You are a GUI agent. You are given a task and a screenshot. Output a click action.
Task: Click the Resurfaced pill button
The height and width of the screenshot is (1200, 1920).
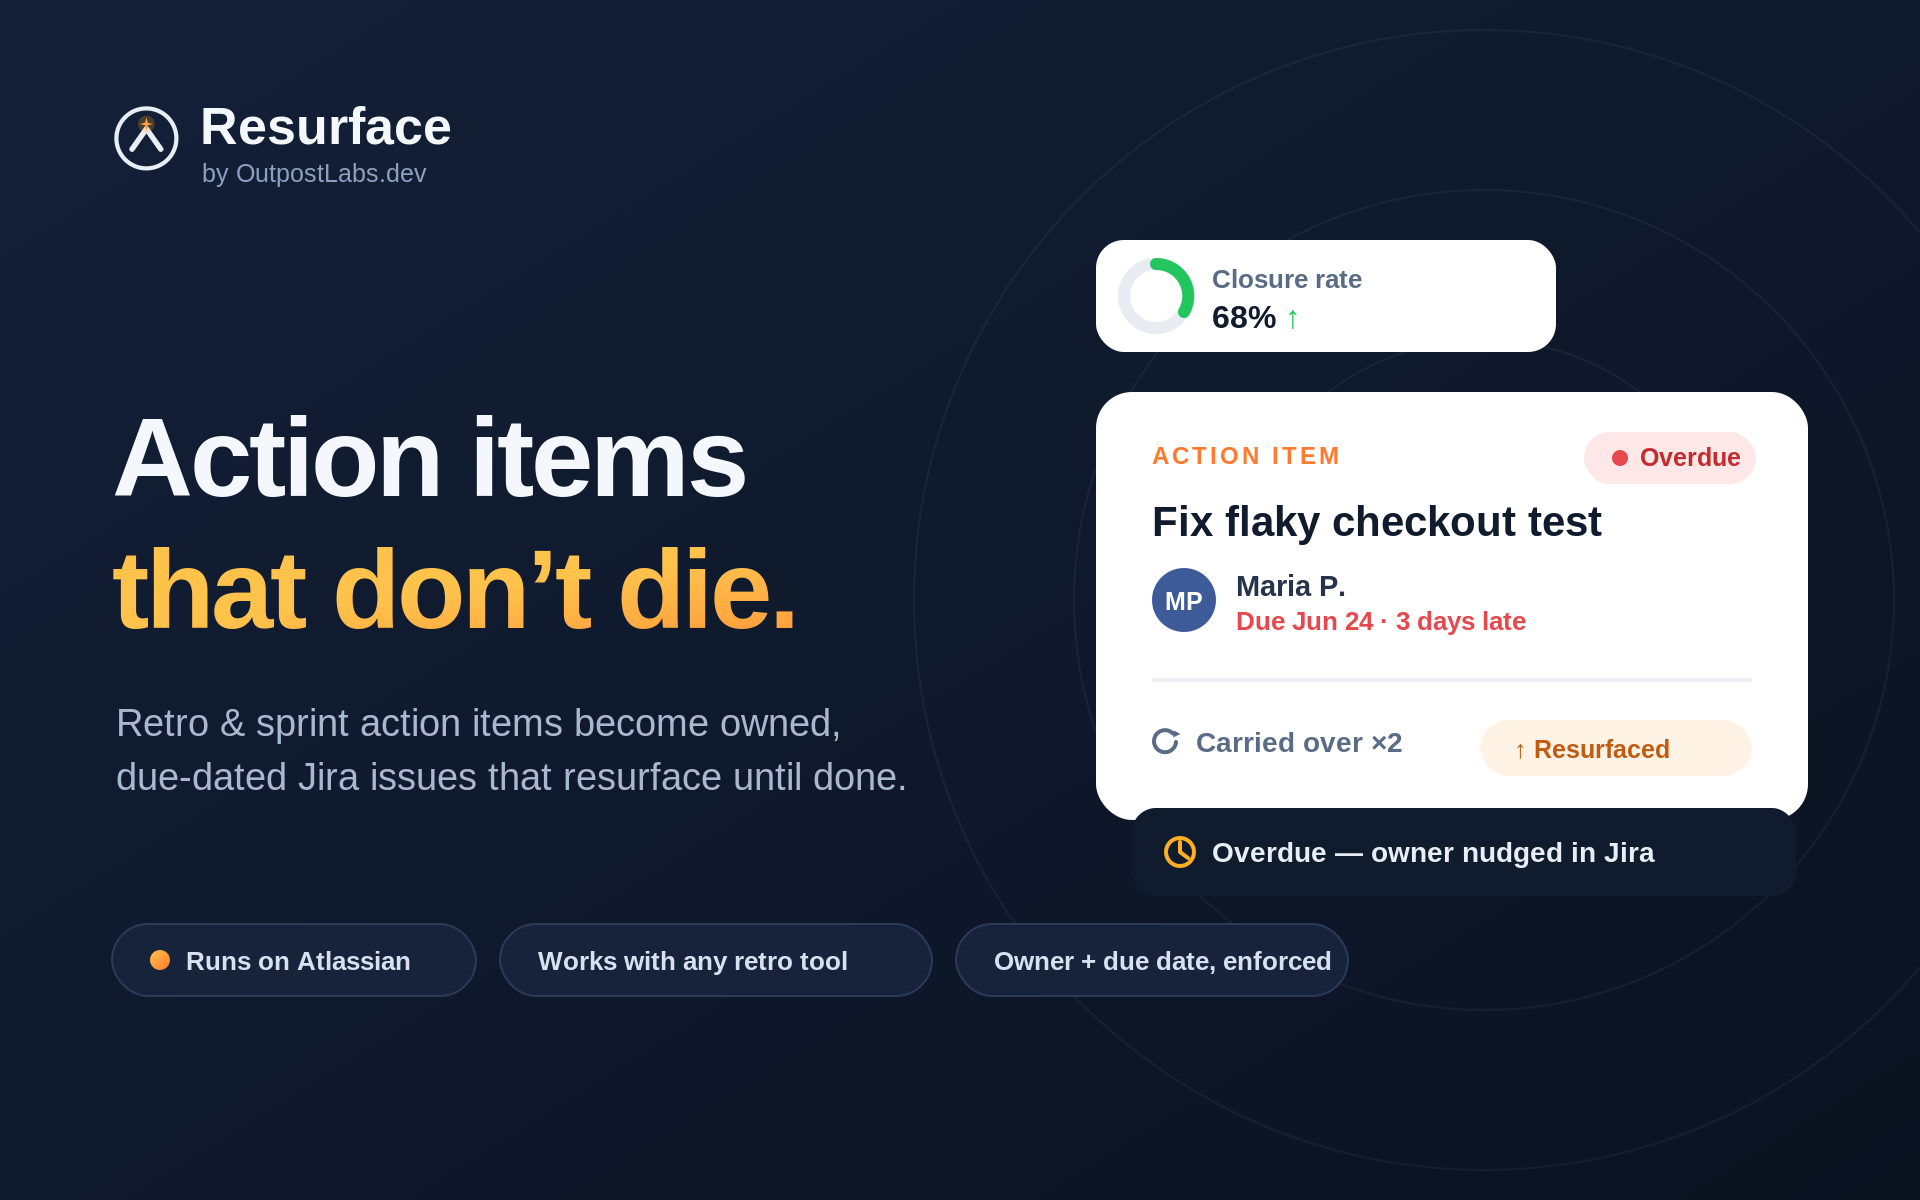coord(1616,748)
